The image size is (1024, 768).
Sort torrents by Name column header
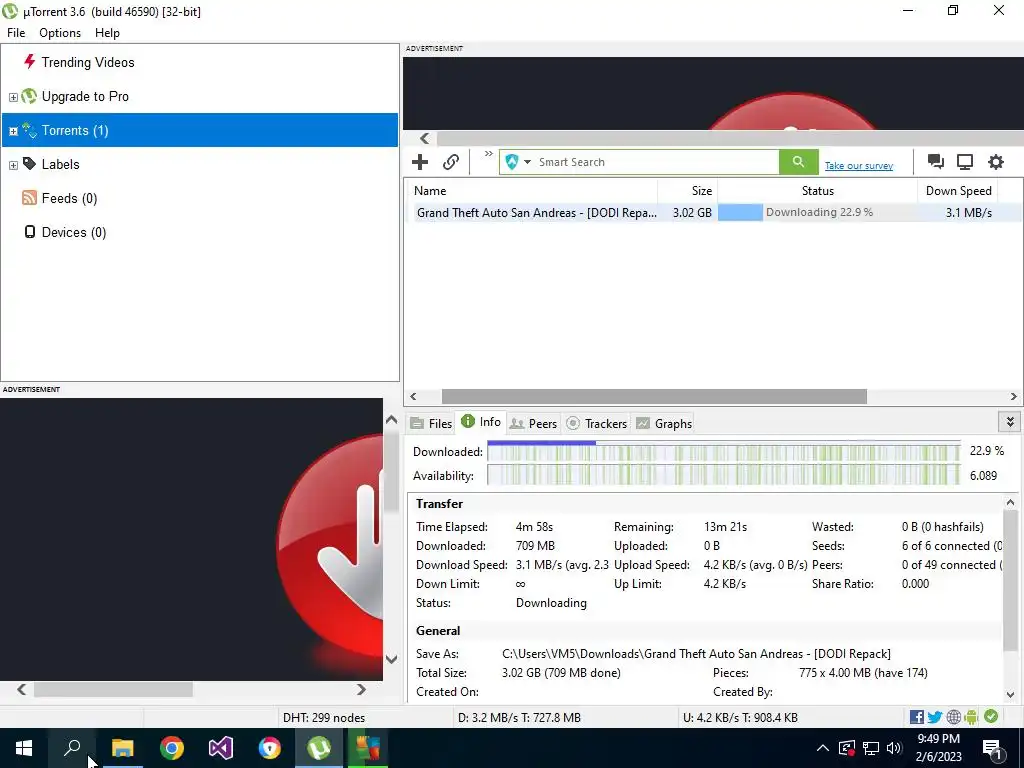(533, 191)
